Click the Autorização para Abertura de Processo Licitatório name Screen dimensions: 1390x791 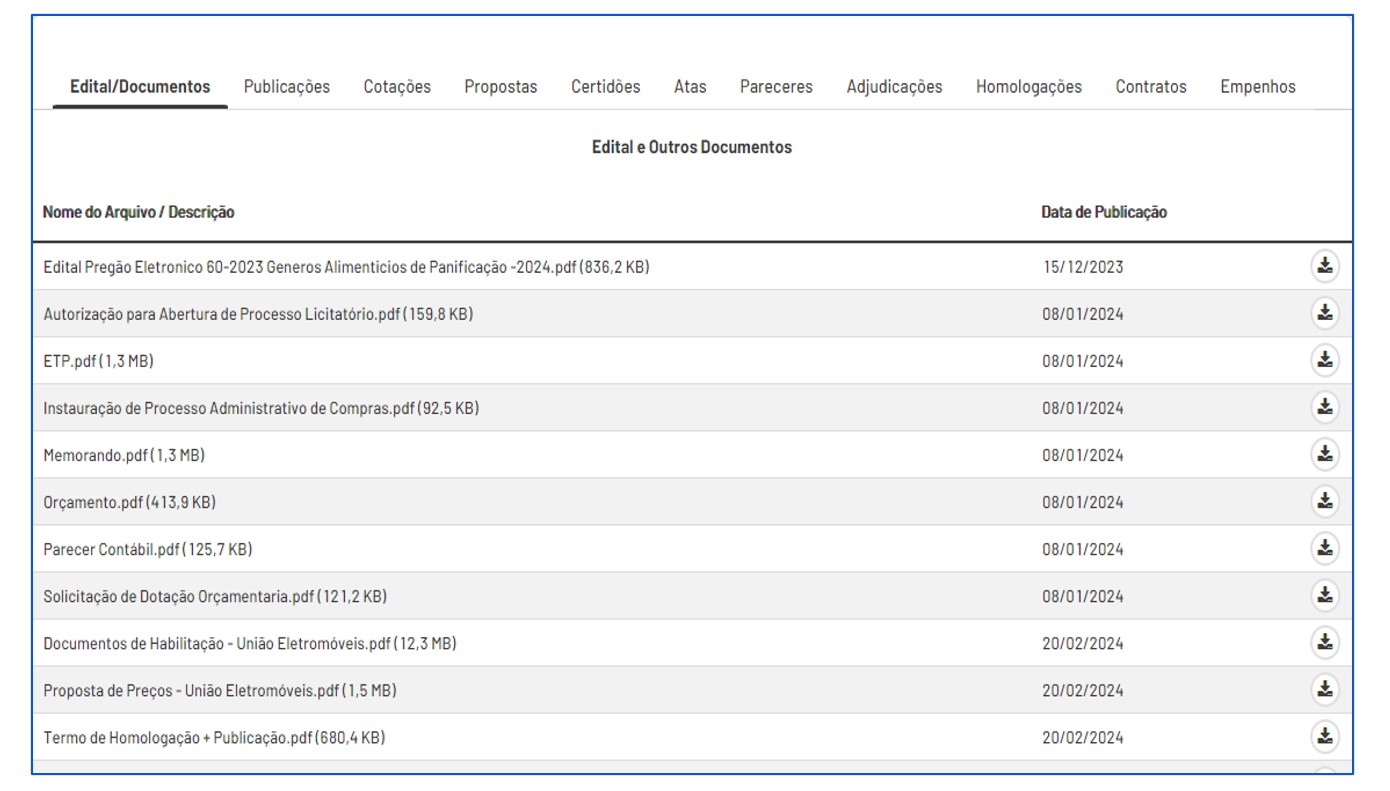pos(258,314)
